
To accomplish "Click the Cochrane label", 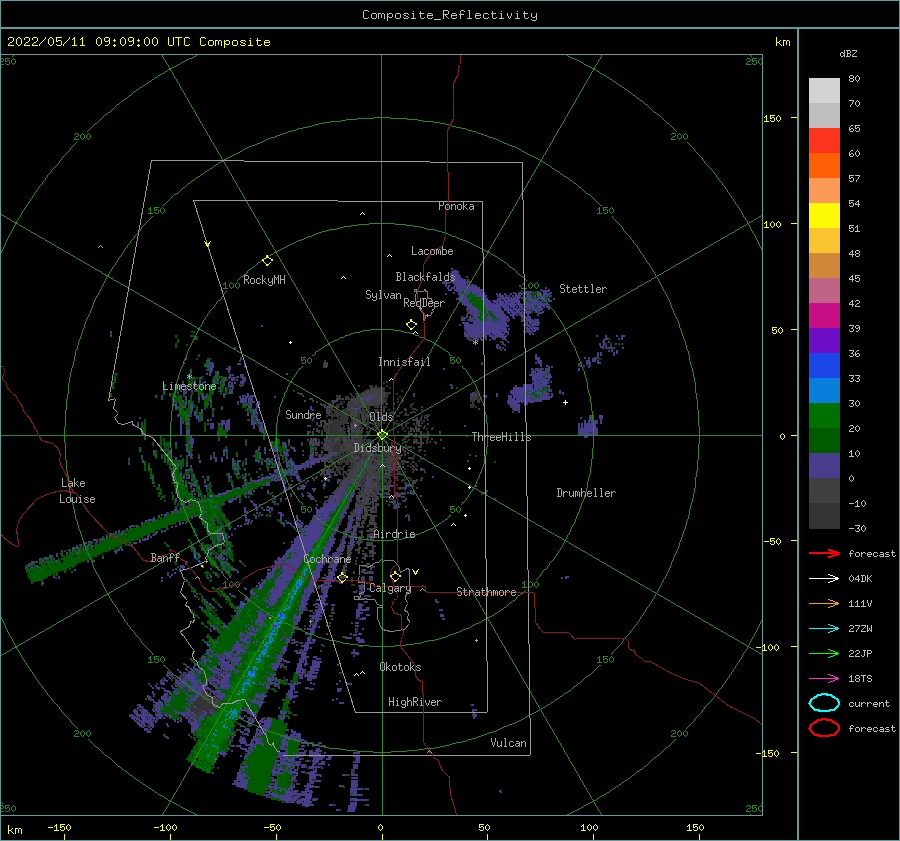I will click(327, 559).
